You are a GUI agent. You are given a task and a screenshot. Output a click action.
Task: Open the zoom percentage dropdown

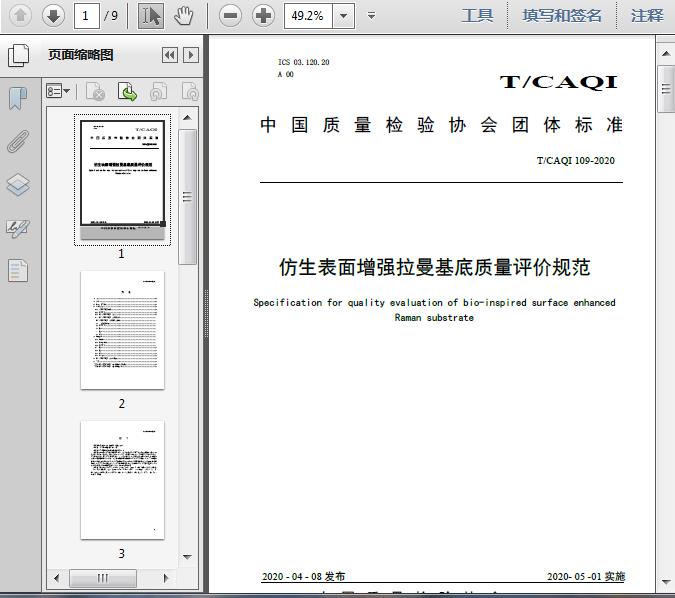pyautogui.click(x=344, y=15)
